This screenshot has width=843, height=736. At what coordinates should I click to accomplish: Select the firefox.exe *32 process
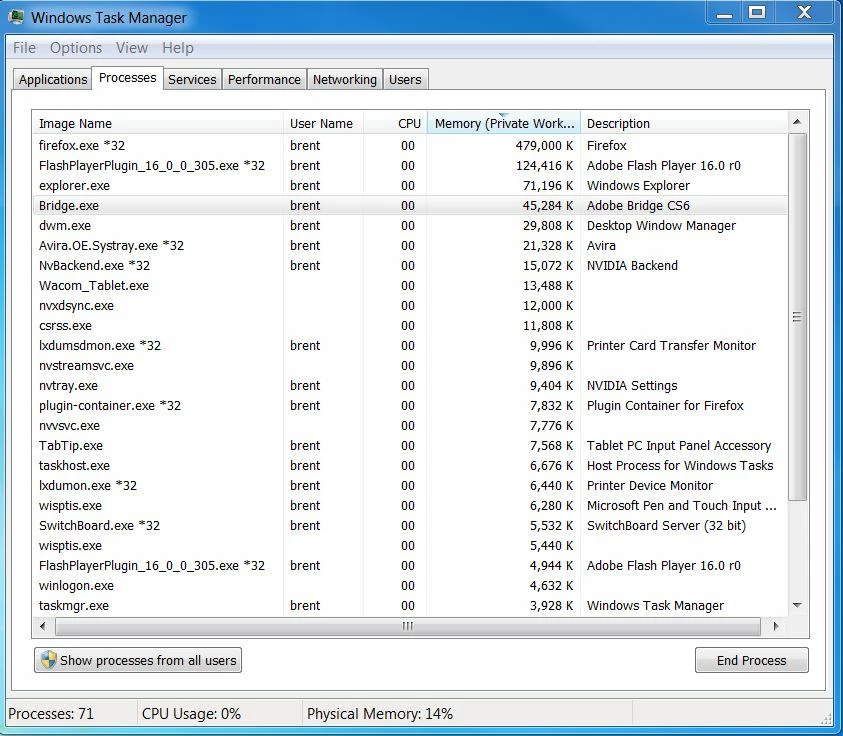coord(410,146)
